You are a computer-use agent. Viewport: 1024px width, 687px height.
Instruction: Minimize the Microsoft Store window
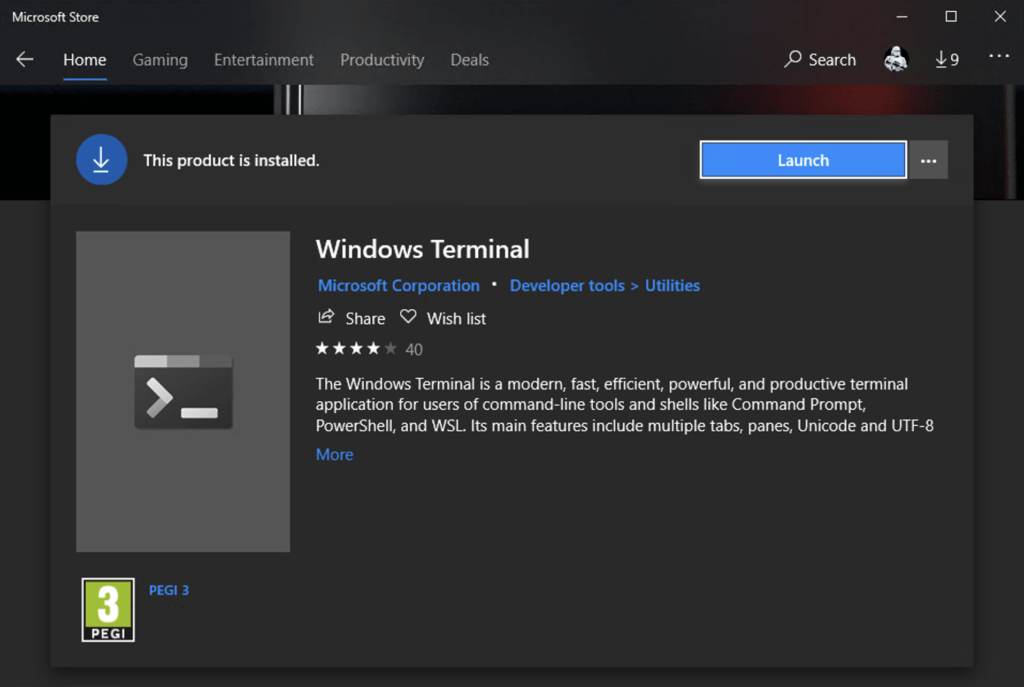(x=902, y=16)
